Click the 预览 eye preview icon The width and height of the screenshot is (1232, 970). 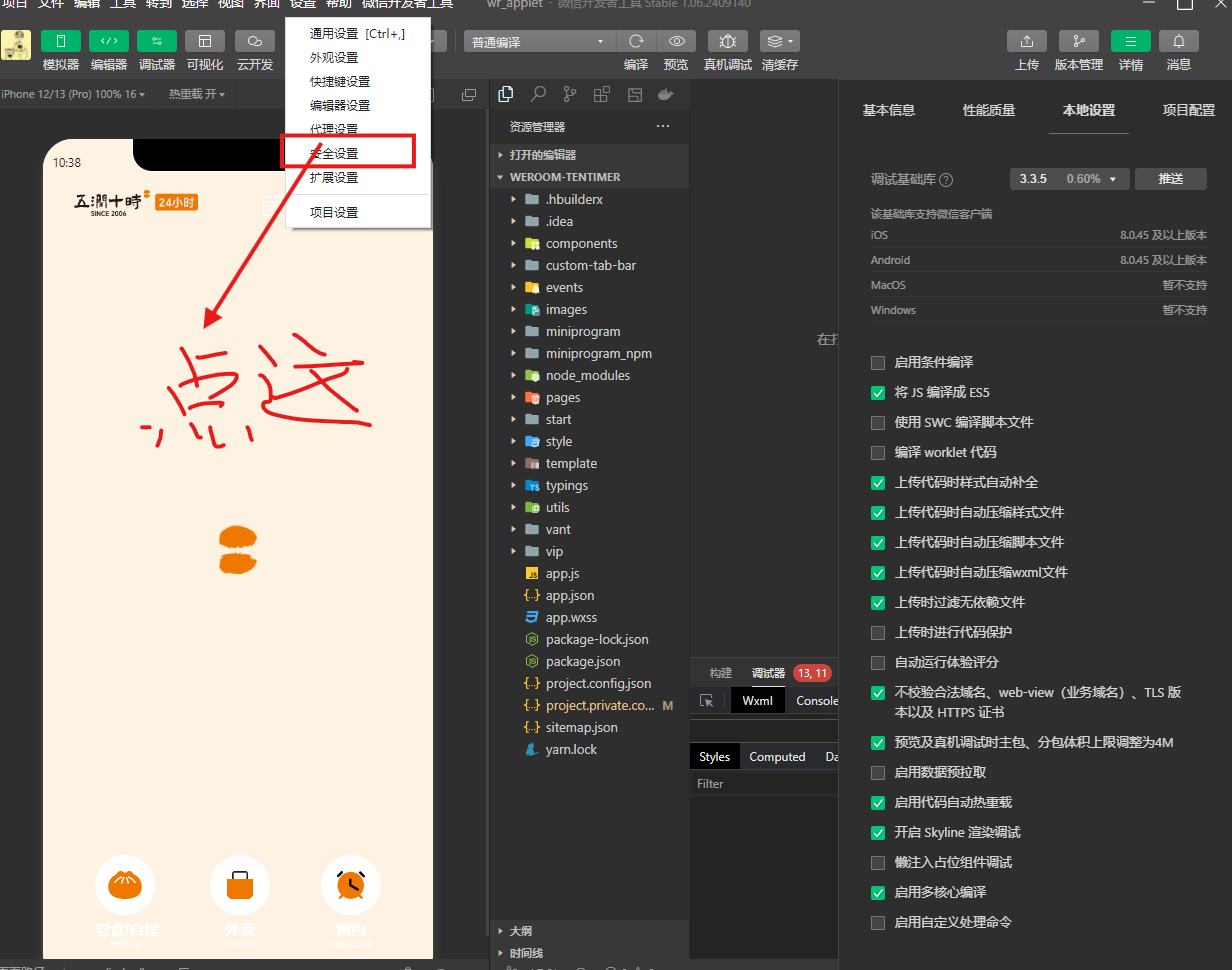[676, 41]
